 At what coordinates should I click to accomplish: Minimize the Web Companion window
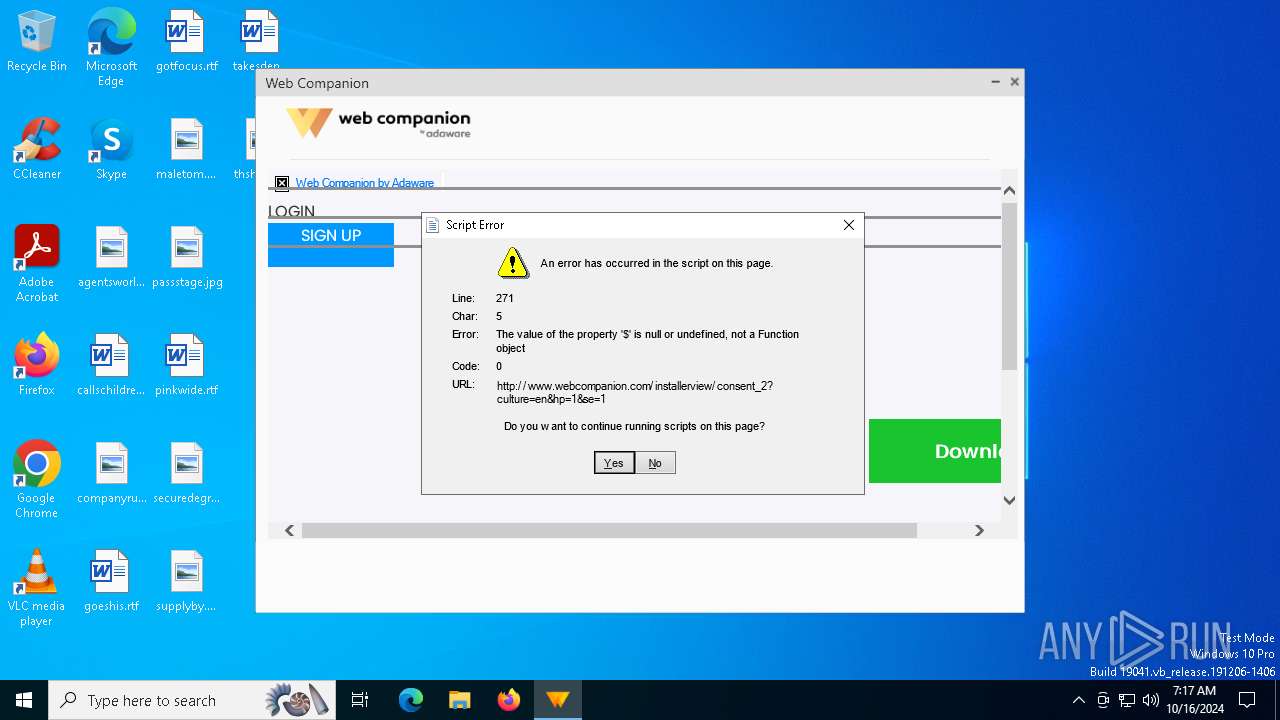(x=995, y=82)
